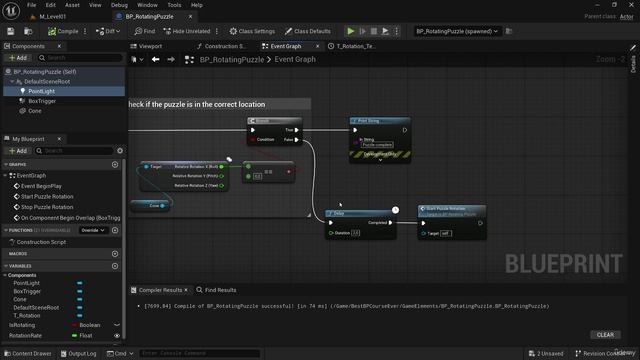Click the RotationRate Float type pill
Screen dimensions: 640x360
pyautogui.click(x=82, y=336)
